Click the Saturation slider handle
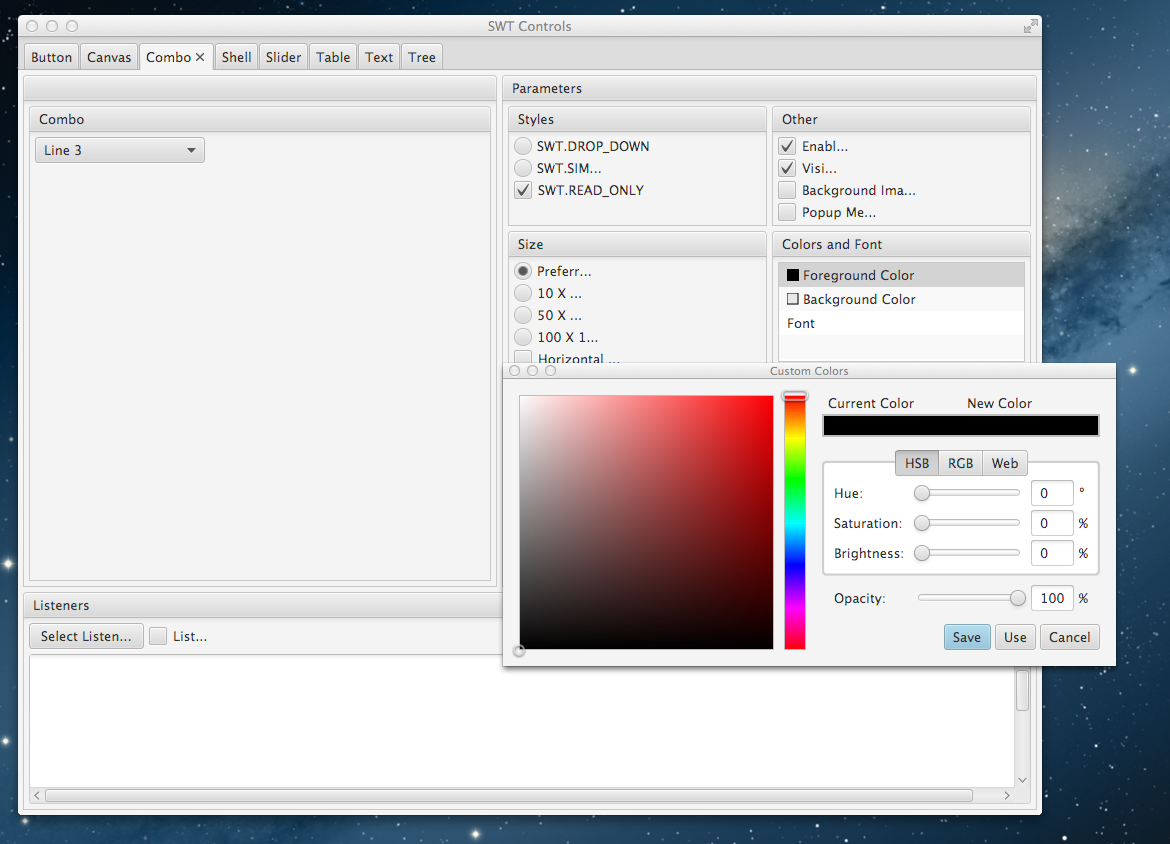Viewport: 1170px width, 844px height. click(x=922, y=523)
